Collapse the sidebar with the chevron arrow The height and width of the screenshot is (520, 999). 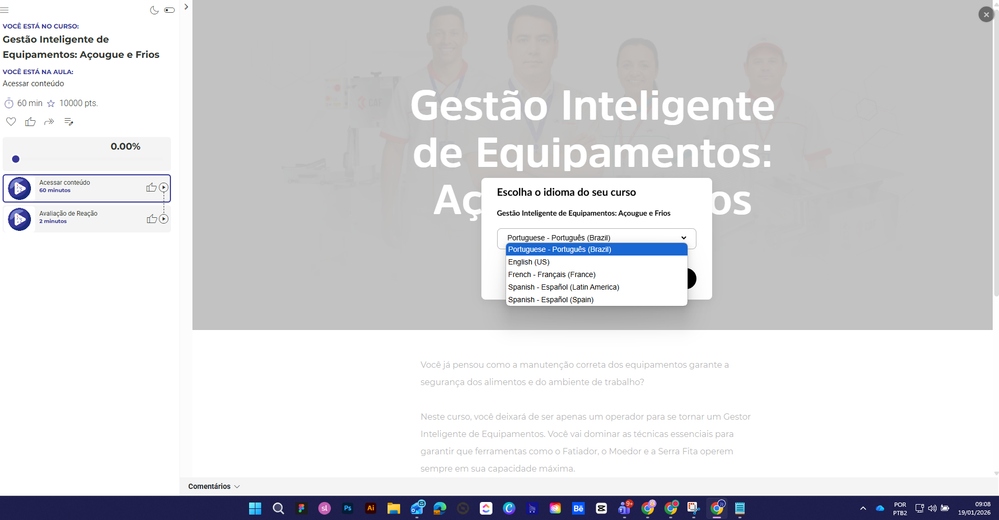coord(186,7)
